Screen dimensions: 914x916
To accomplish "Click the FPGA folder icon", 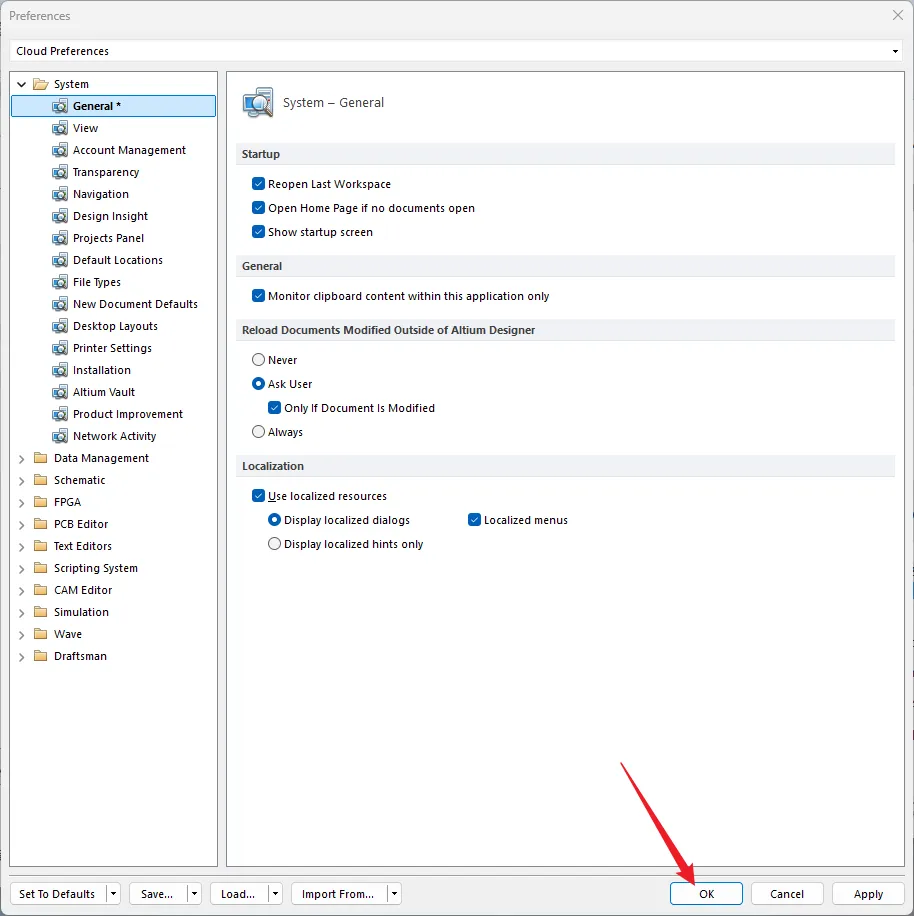I will pyautogui.click(x=40, y=502).
